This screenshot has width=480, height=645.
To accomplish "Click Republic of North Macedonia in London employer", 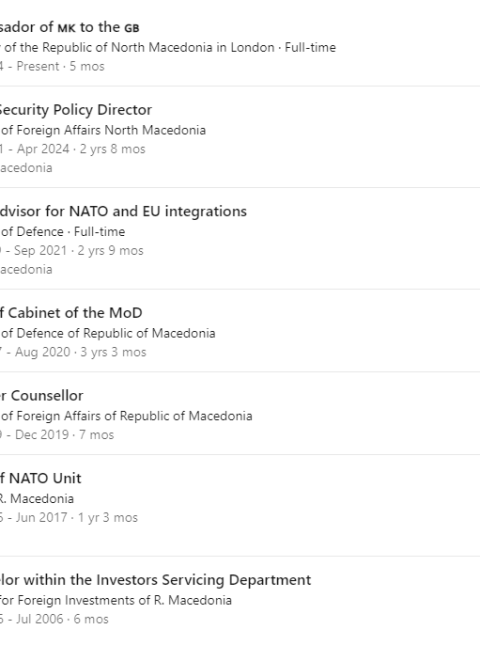I will pos(168,47).
